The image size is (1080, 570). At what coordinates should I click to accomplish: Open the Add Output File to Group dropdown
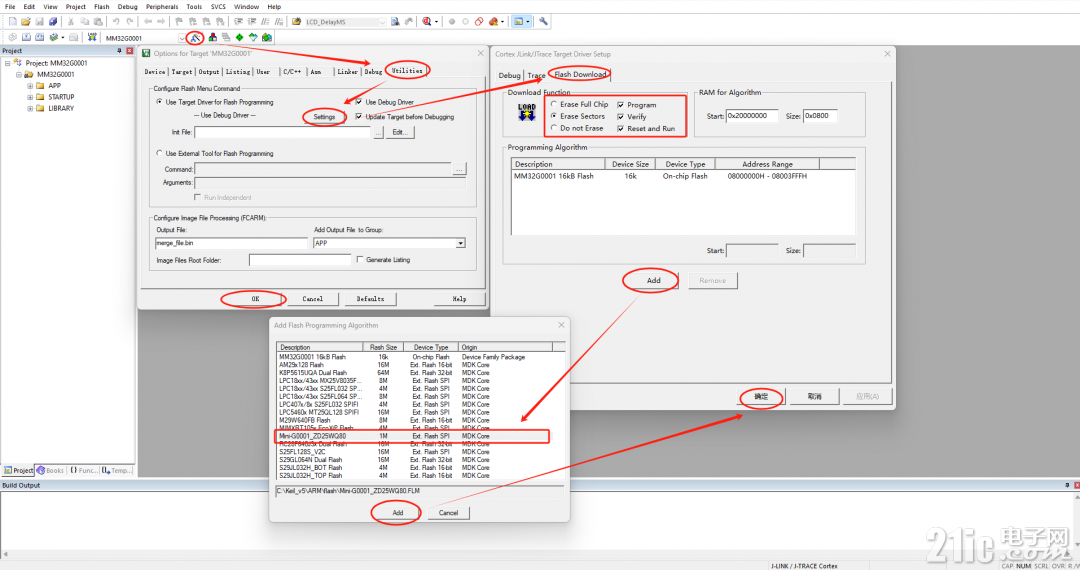tap(460, 243)
